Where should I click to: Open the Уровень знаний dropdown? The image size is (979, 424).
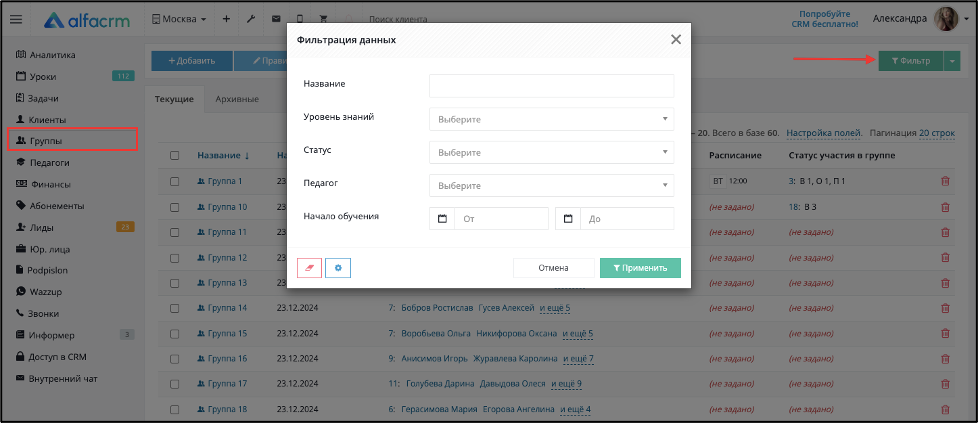[x=551, y=119]
